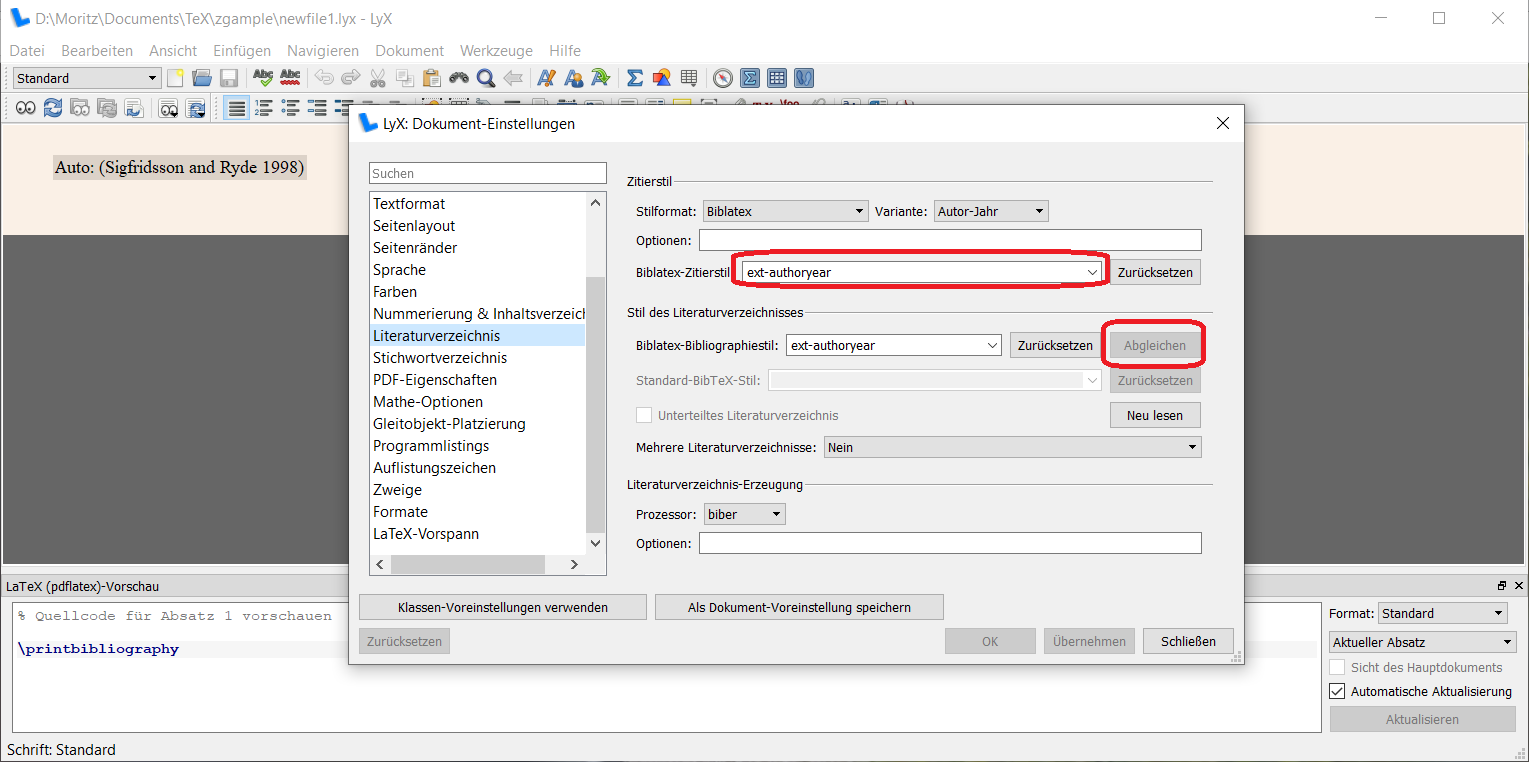1529x762 pixels.
Task: Toggle outline compass icon
Action: (x=723, y=78)
